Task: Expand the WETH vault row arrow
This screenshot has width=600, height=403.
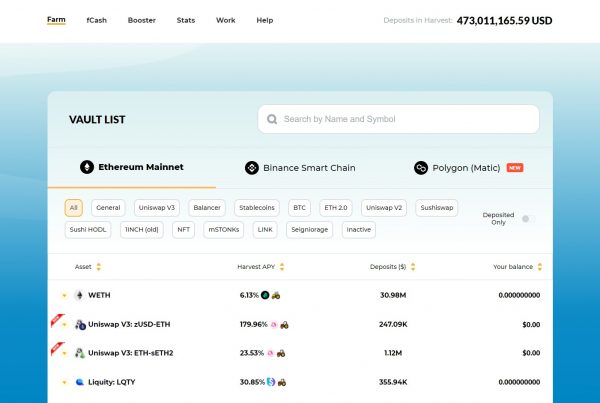Action: point(65,296)
